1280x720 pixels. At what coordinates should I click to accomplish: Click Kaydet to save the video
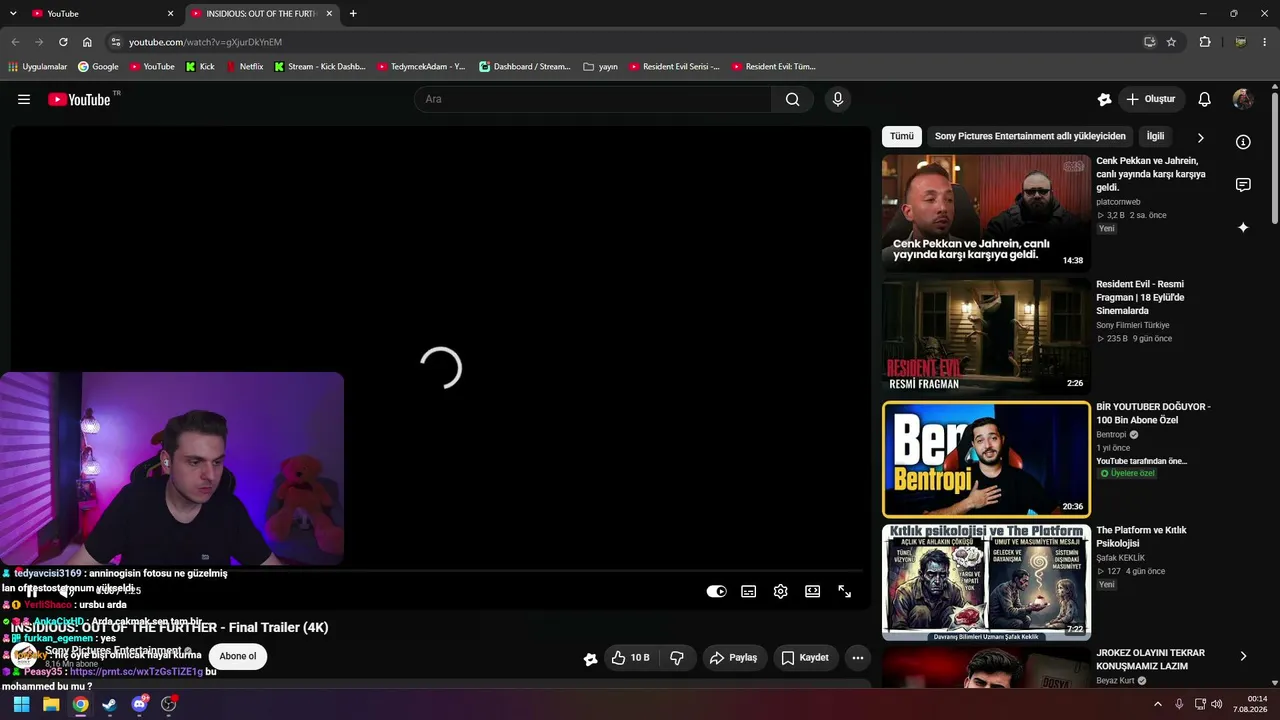click(805, 658)
